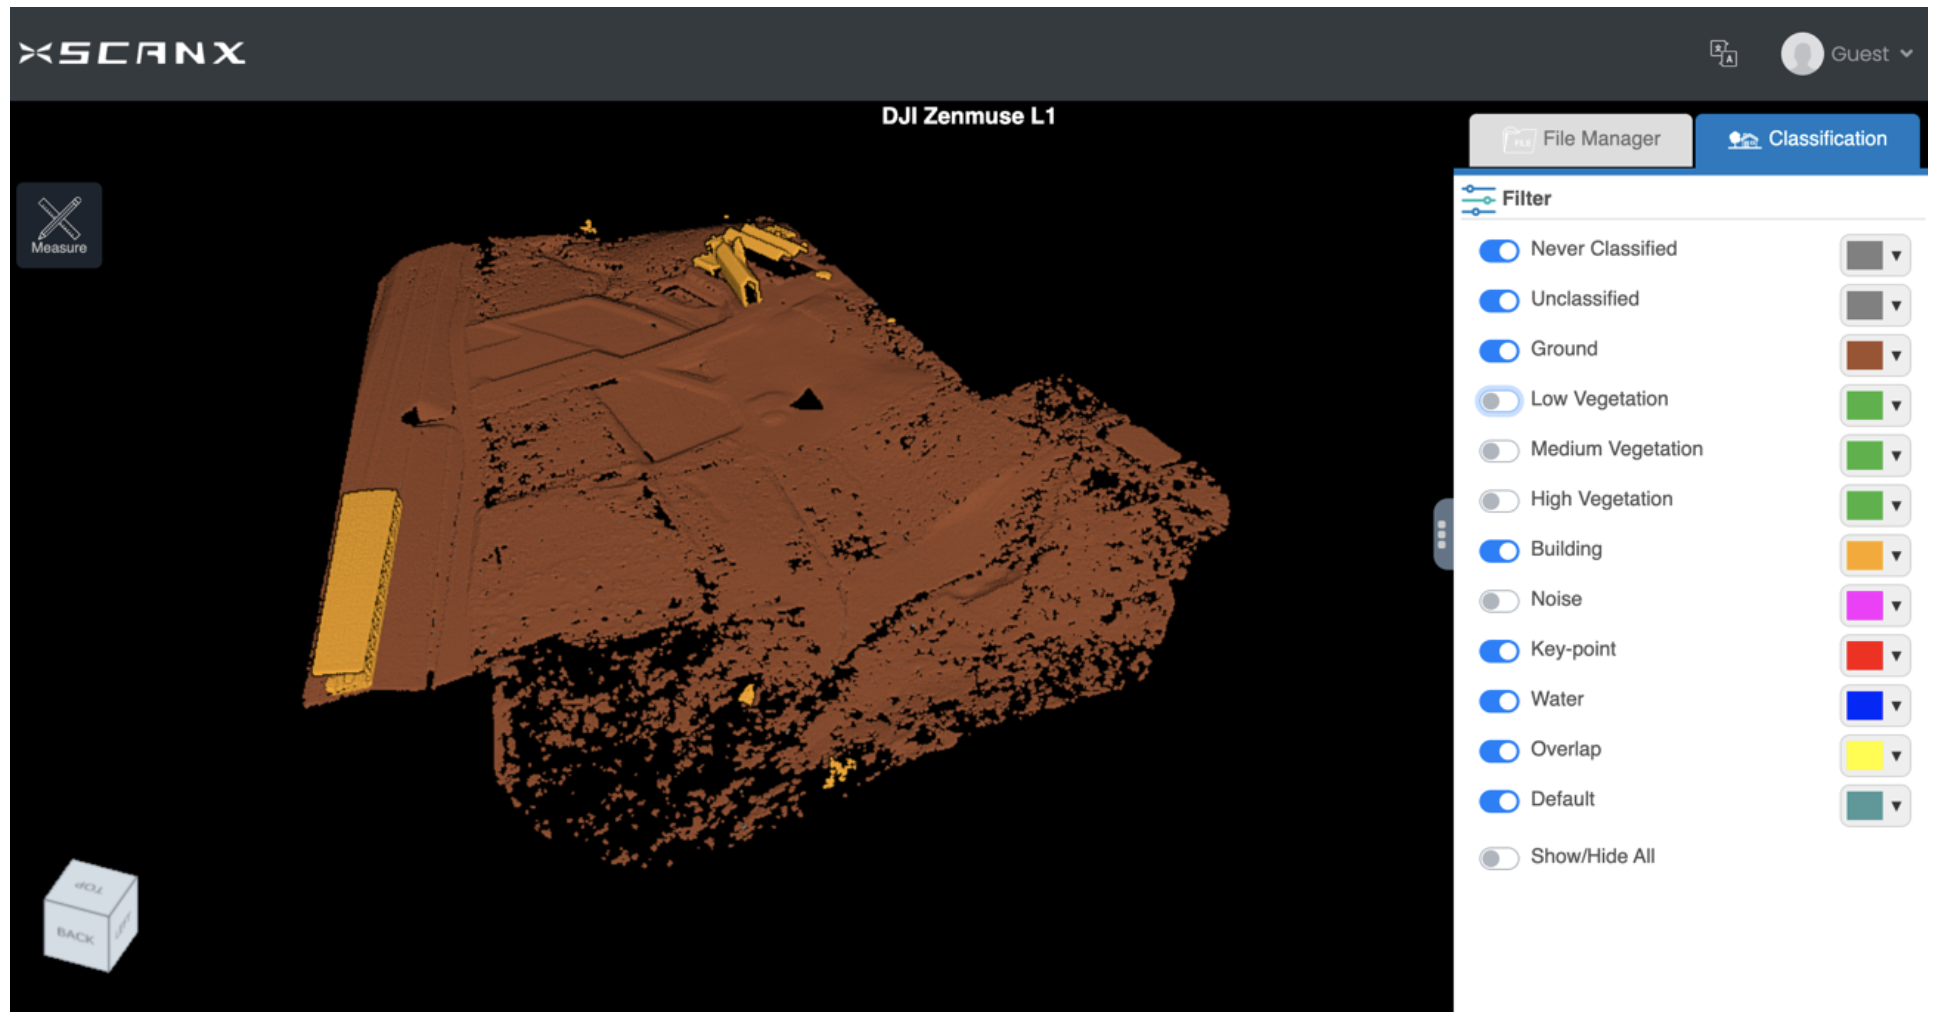Enable the Low Vegetation toggle

(1498, 400)
